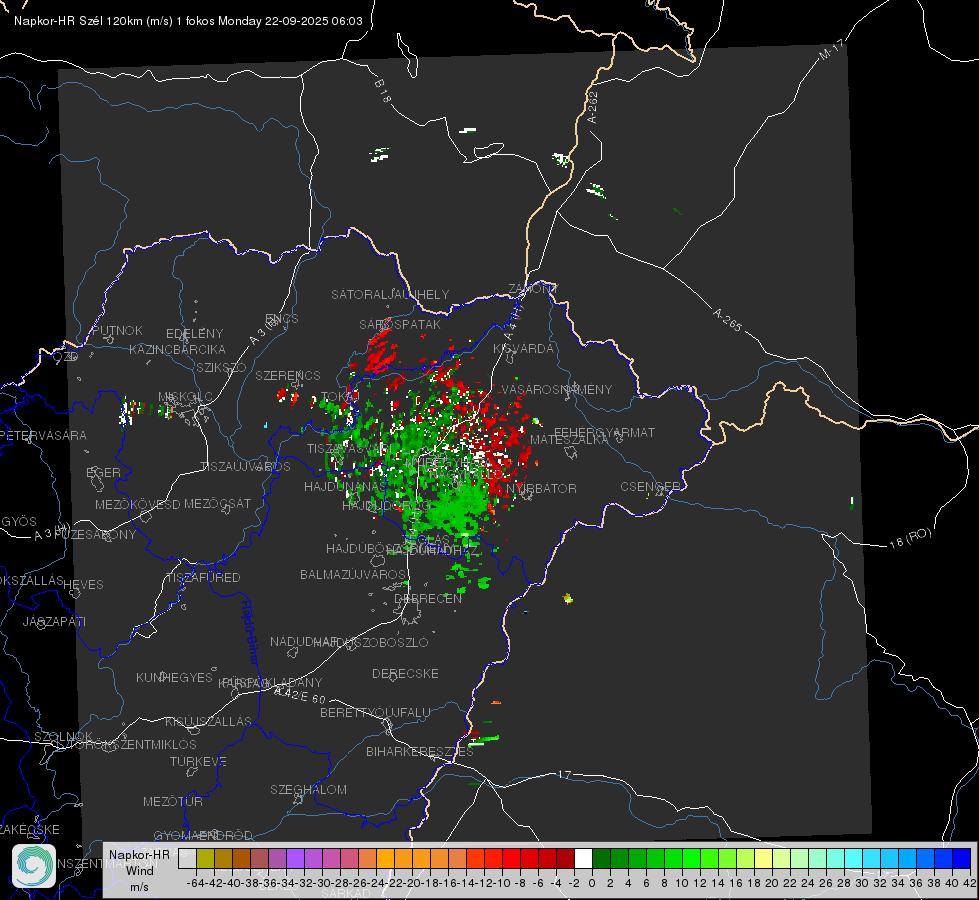Select the dark red -4 to -2 swatch
Viewport: 979px width, 900px height.
(x=565, y=858)
